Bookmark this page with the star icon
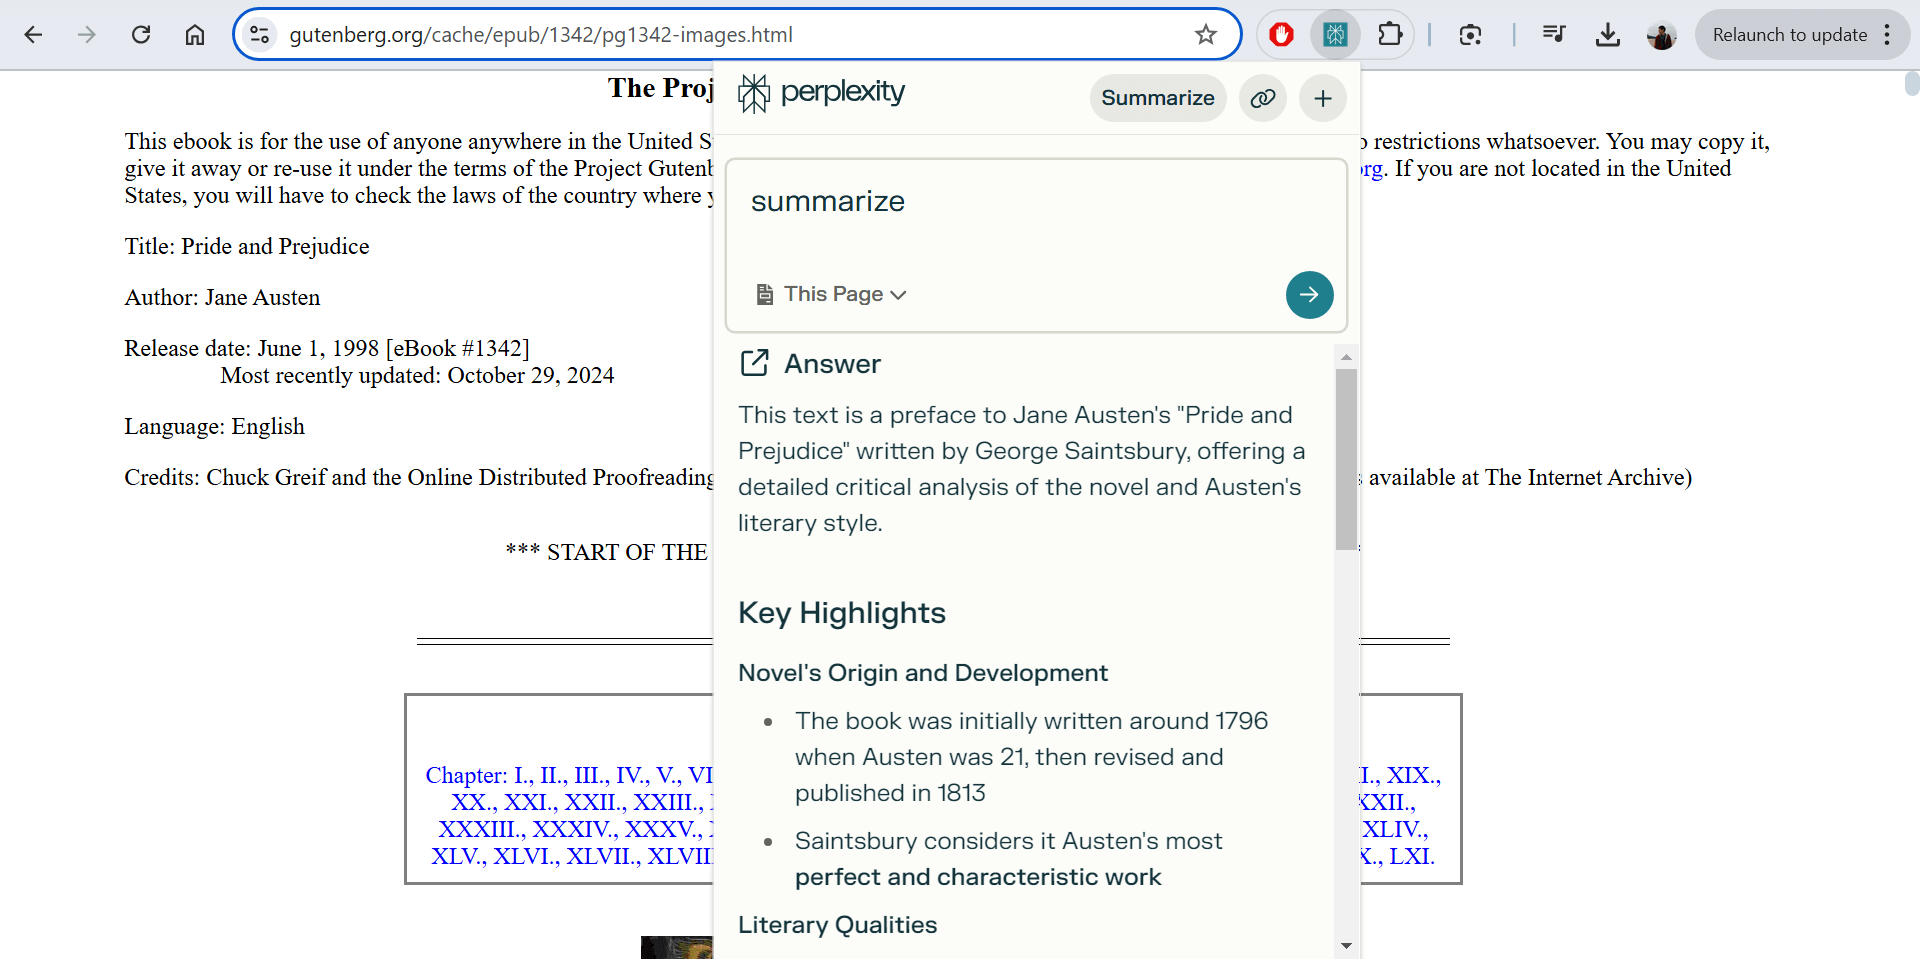The width and height of the screenshot is (1920, 959). point(1206,35)
